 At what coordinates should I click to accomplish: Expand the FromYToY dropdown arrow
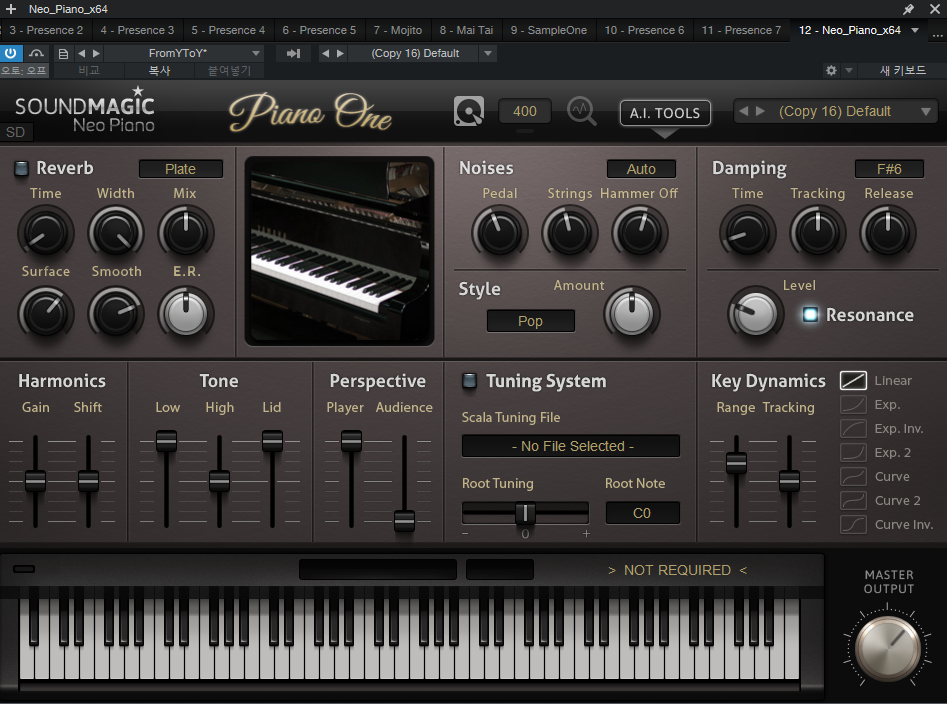click(x=256, y=53)
